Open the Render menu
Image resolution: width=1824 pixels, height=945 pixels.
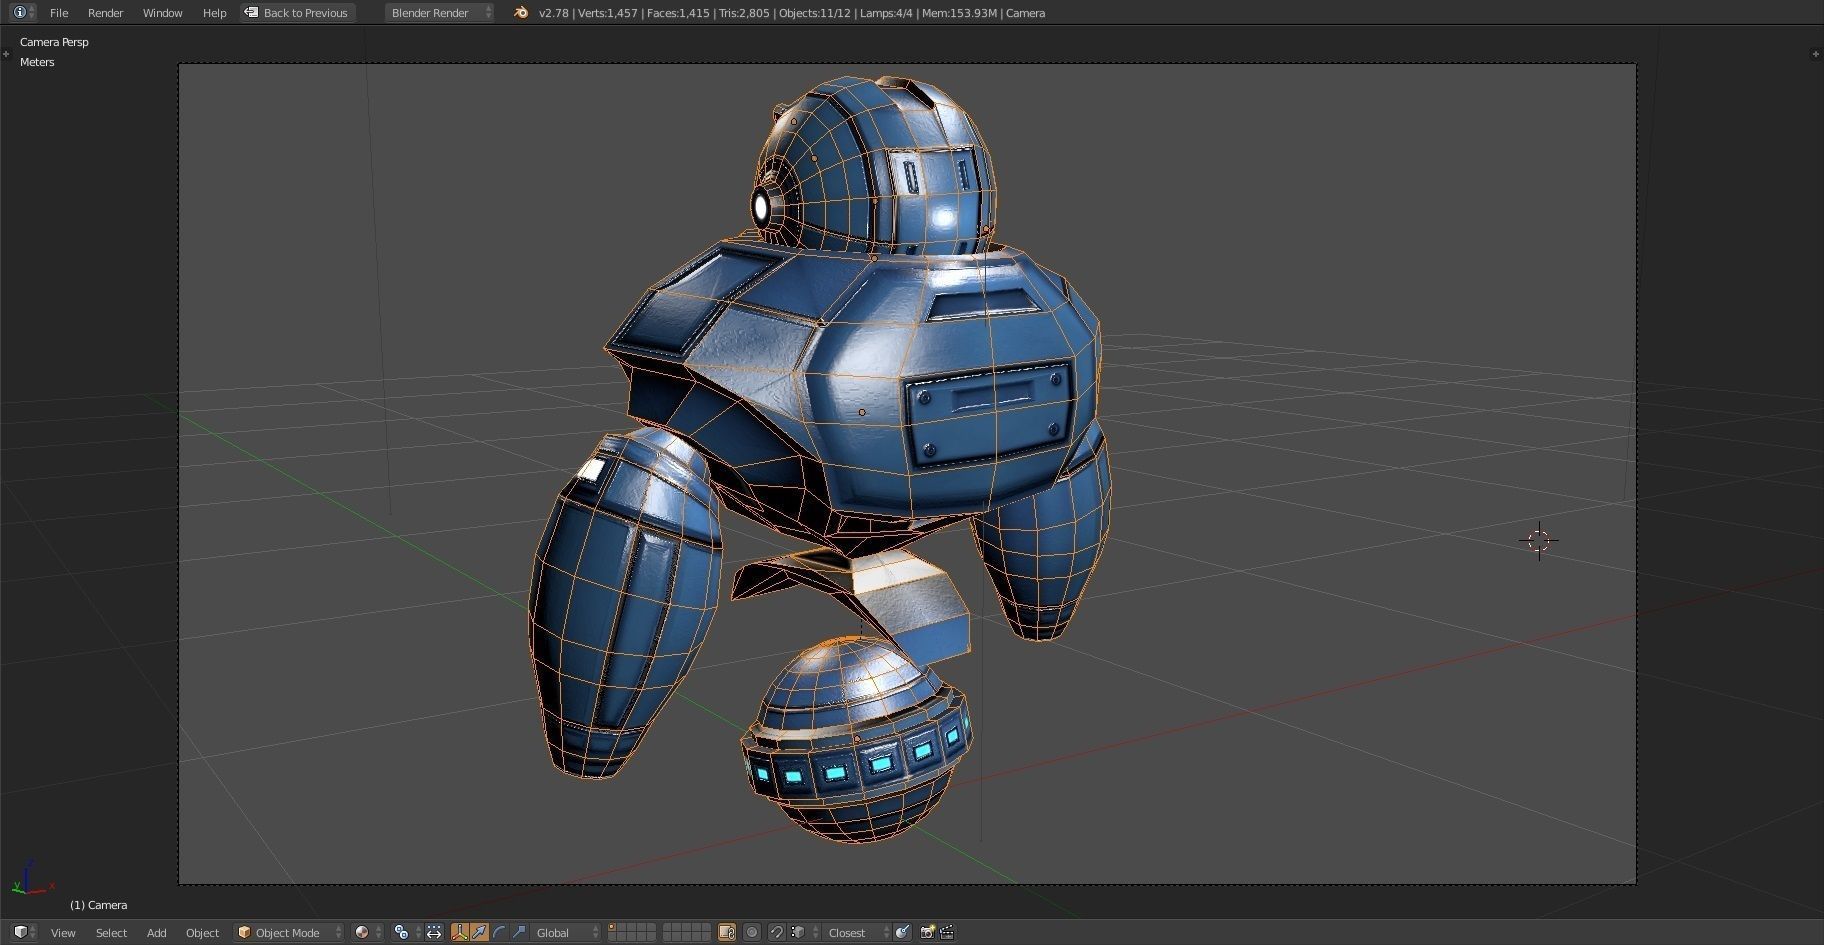[x=105, y=13]
